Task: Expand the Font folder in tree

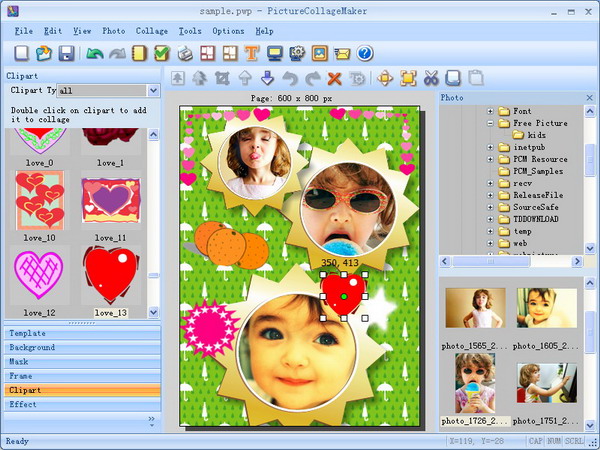Action: (x=490, y=111)
